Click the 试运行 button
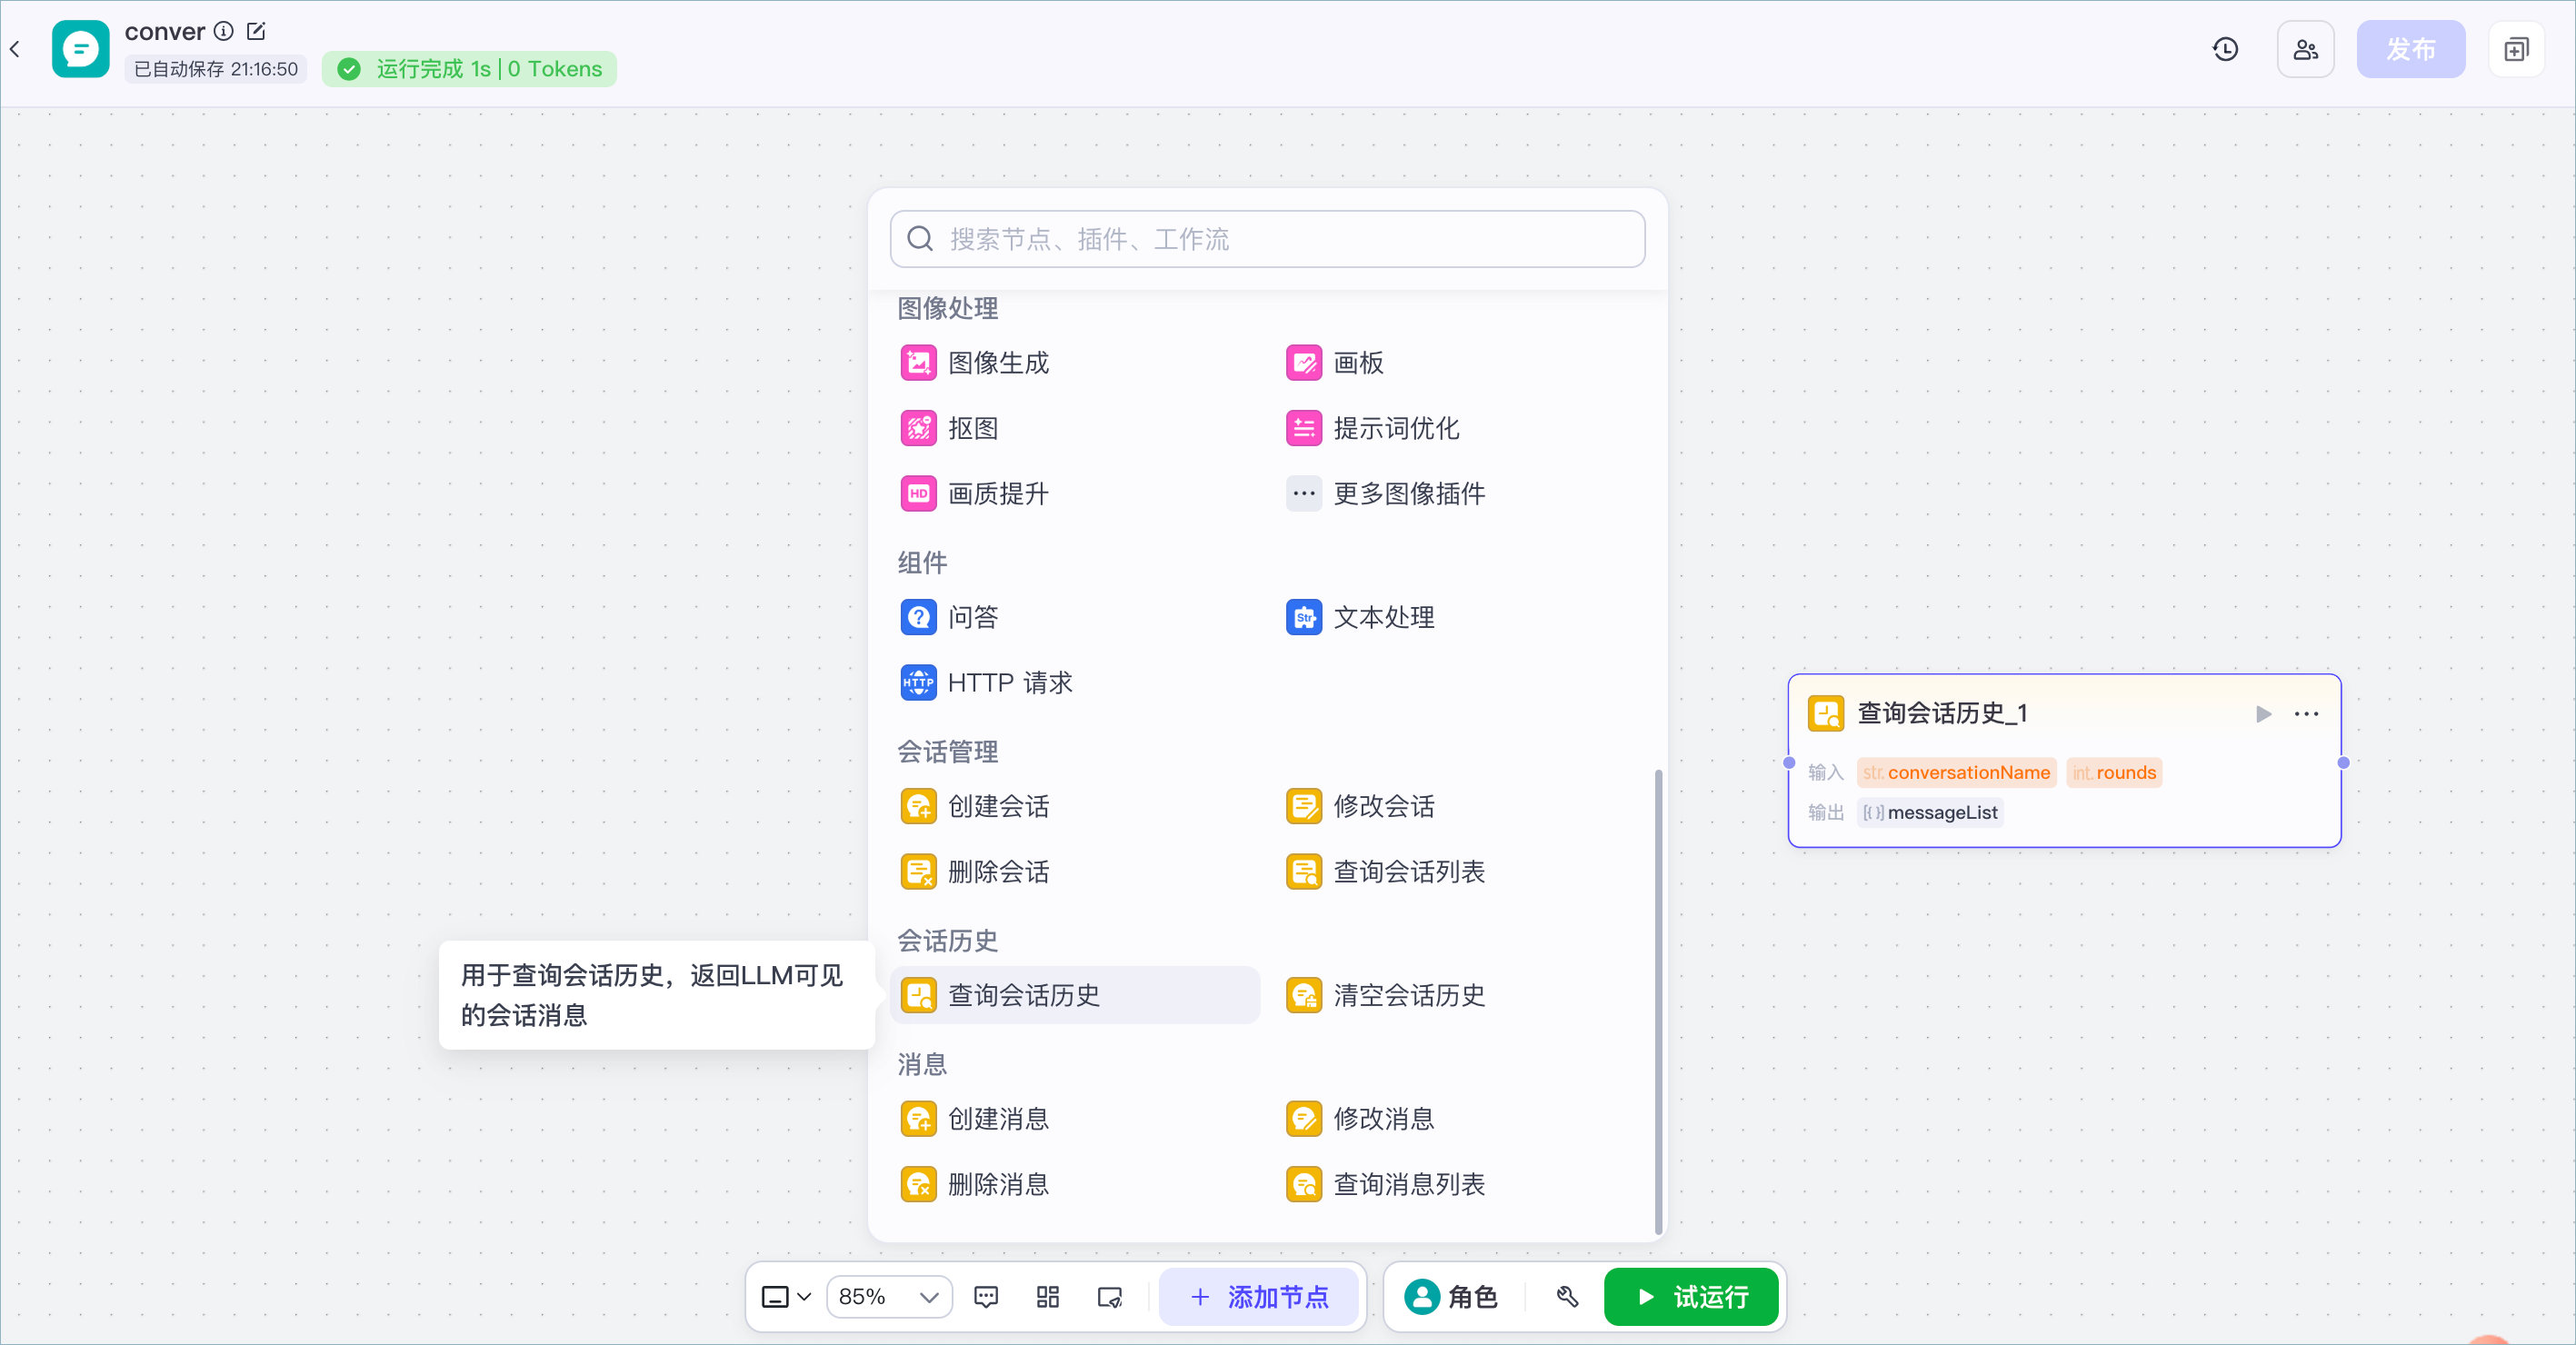 point(1691,1297)
